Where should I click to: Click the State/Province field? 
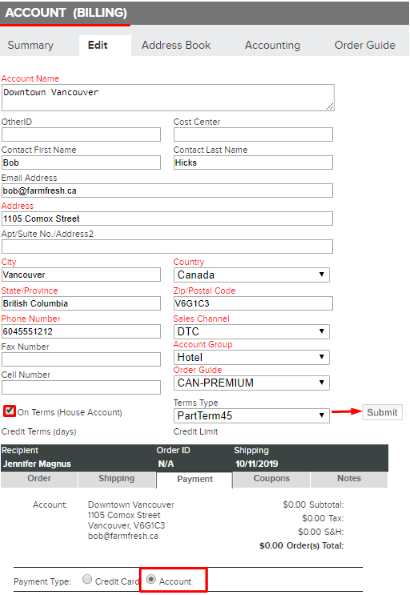(x=81, y=304)
